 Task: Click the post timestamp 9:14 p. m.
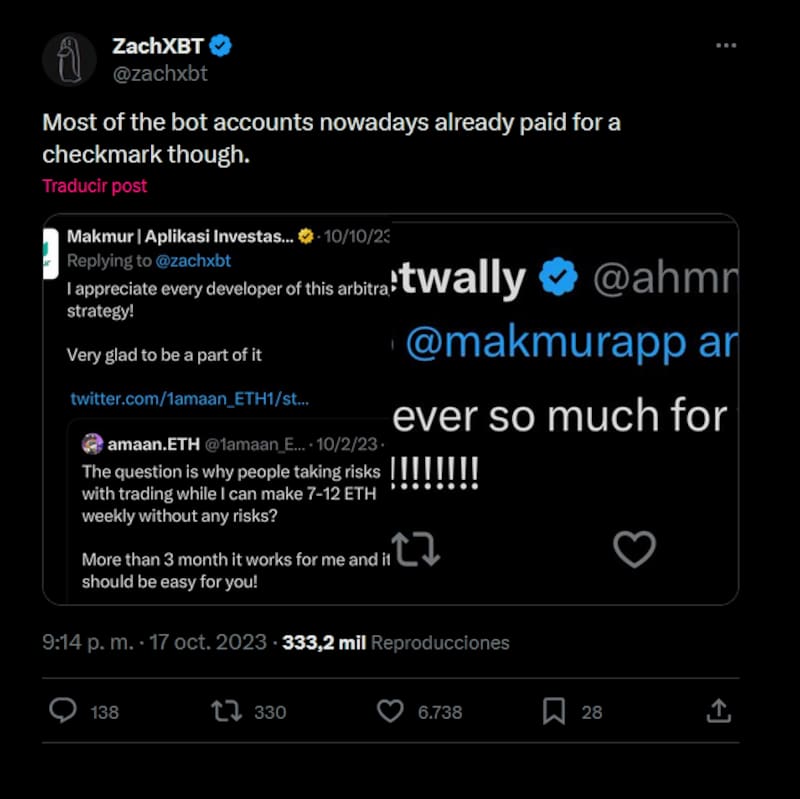(x=88, y=643)
